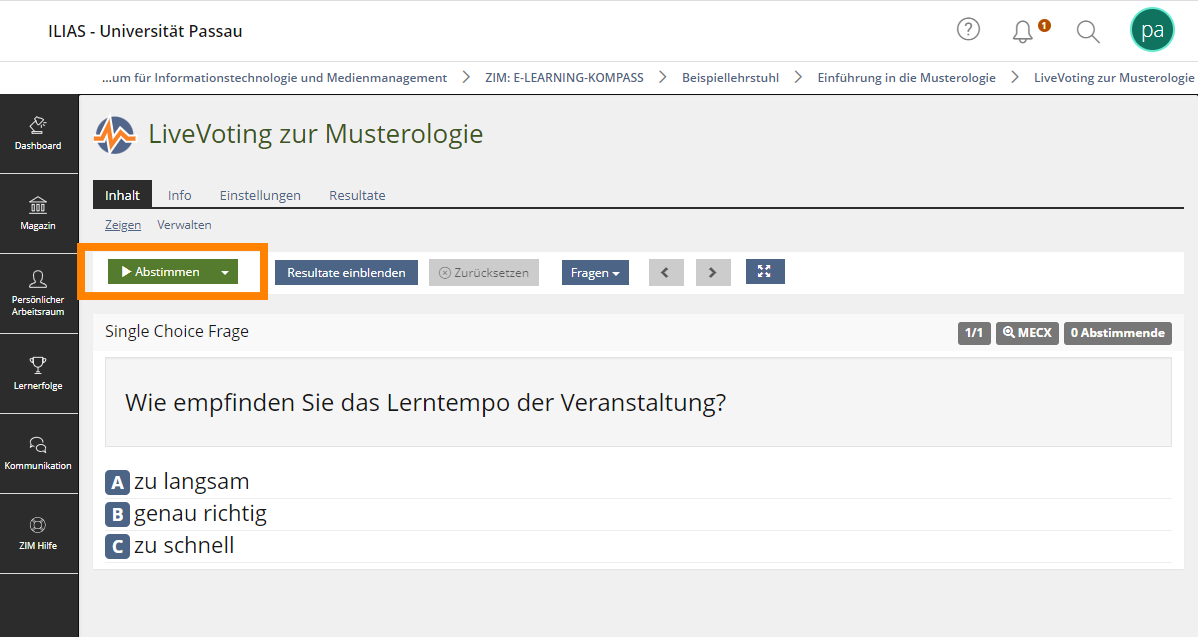Open the 'pa' user avatar menu
This screenshot has height=637, width=1198.
(x=1152, y=31)
